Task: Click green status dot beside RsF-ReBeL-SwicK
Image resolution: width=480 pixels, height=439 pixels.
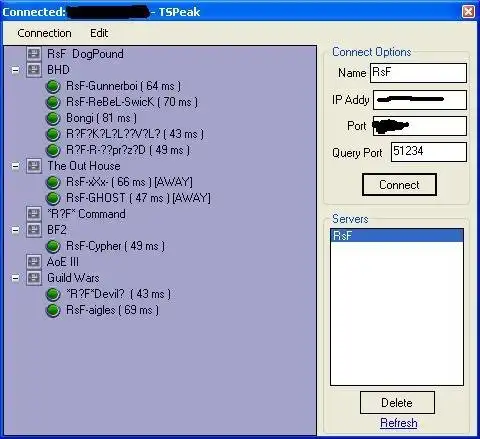Action: pos(53,102)
